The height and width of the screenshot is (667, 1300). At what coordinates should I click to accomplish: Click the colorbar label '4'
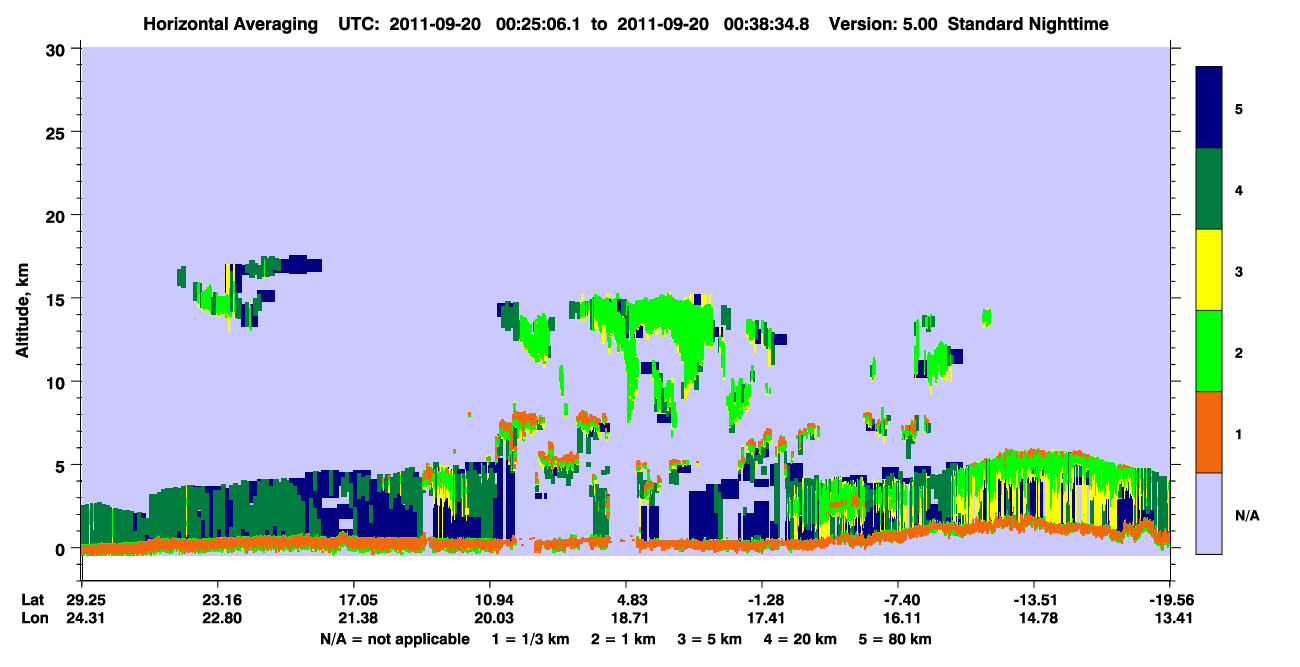pyautogui.click(x=1239, y=189)
